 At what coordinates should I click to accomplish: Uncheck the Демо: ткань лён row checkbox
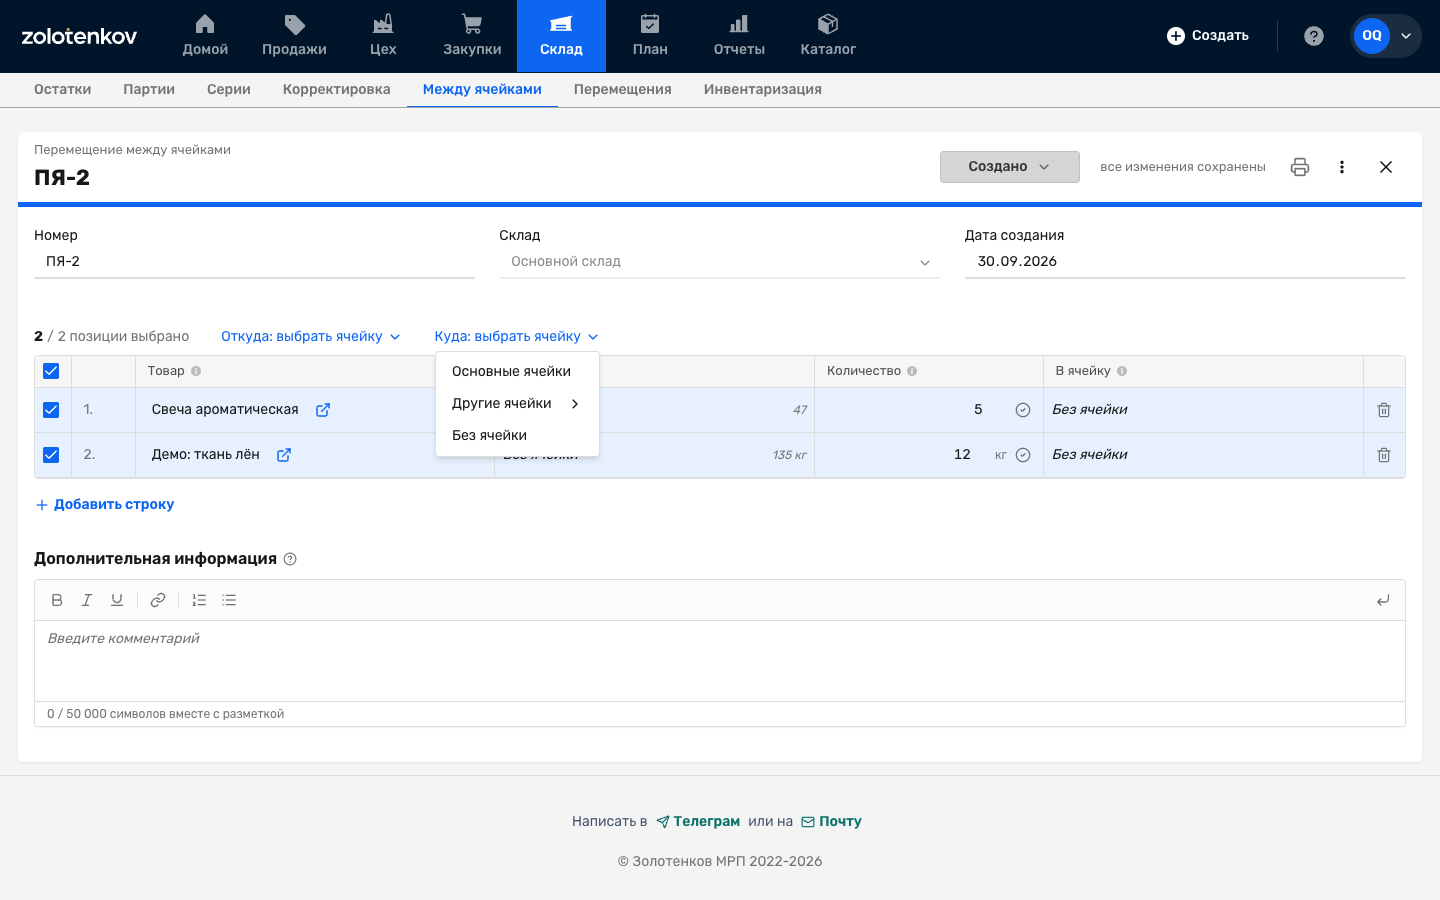(x=51, y=455)
